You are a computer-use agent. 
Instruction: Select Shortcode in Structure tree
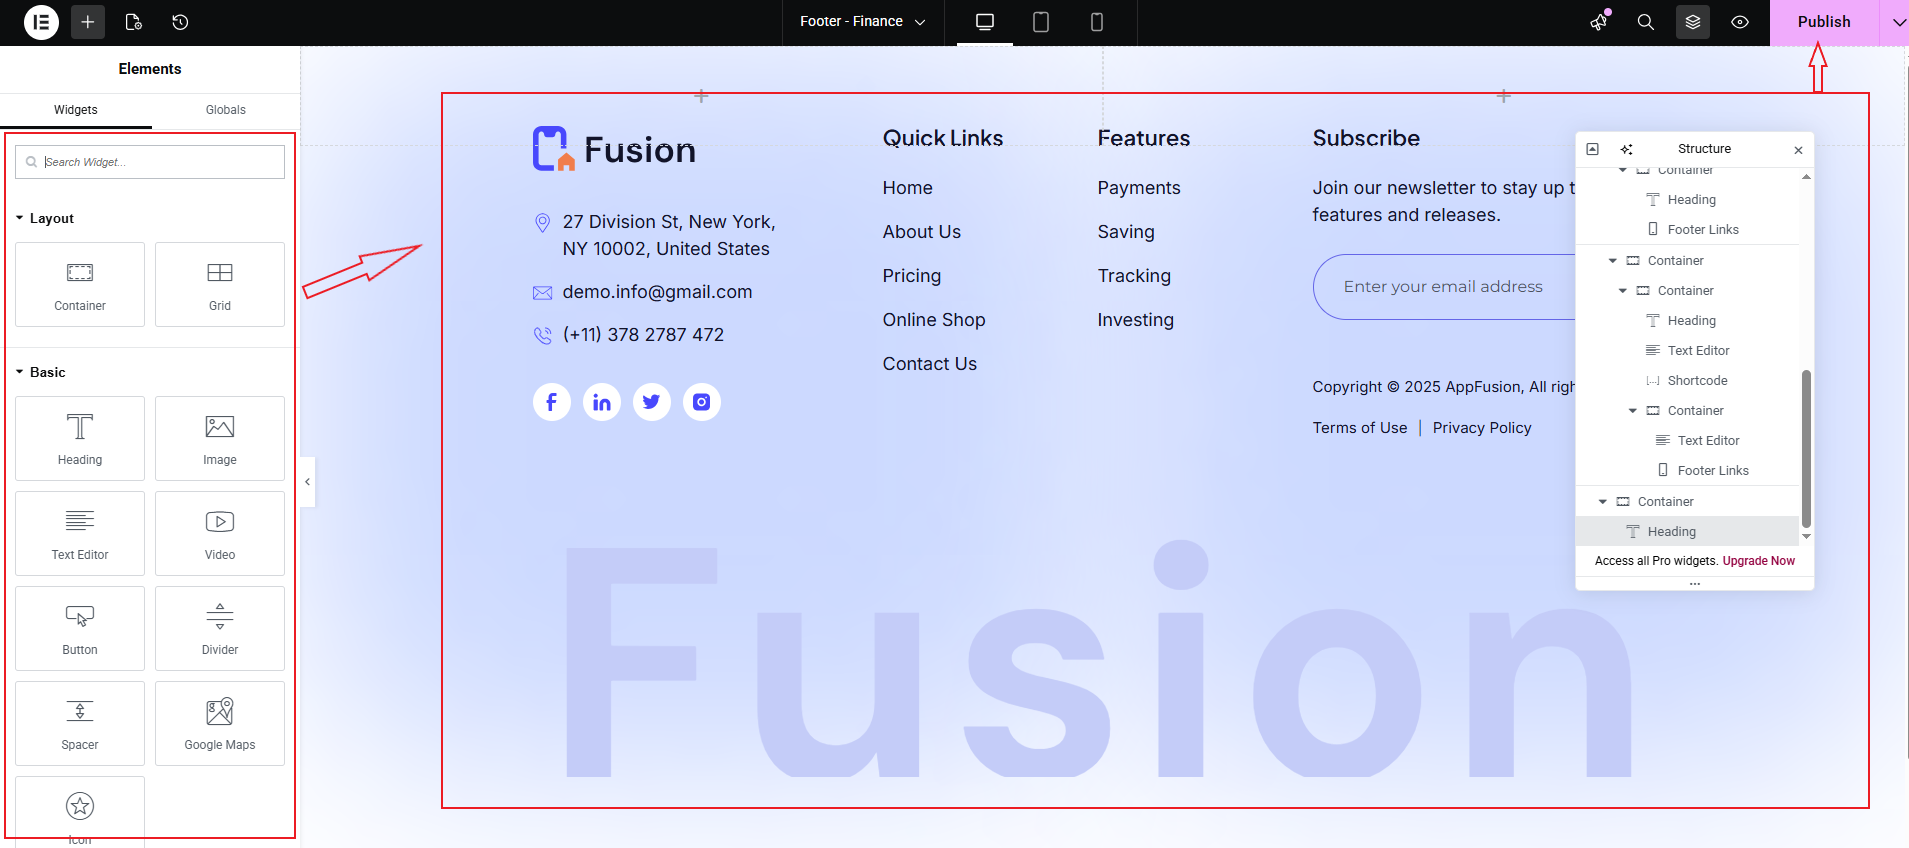pyautogui.click(x=1697, y=381)
